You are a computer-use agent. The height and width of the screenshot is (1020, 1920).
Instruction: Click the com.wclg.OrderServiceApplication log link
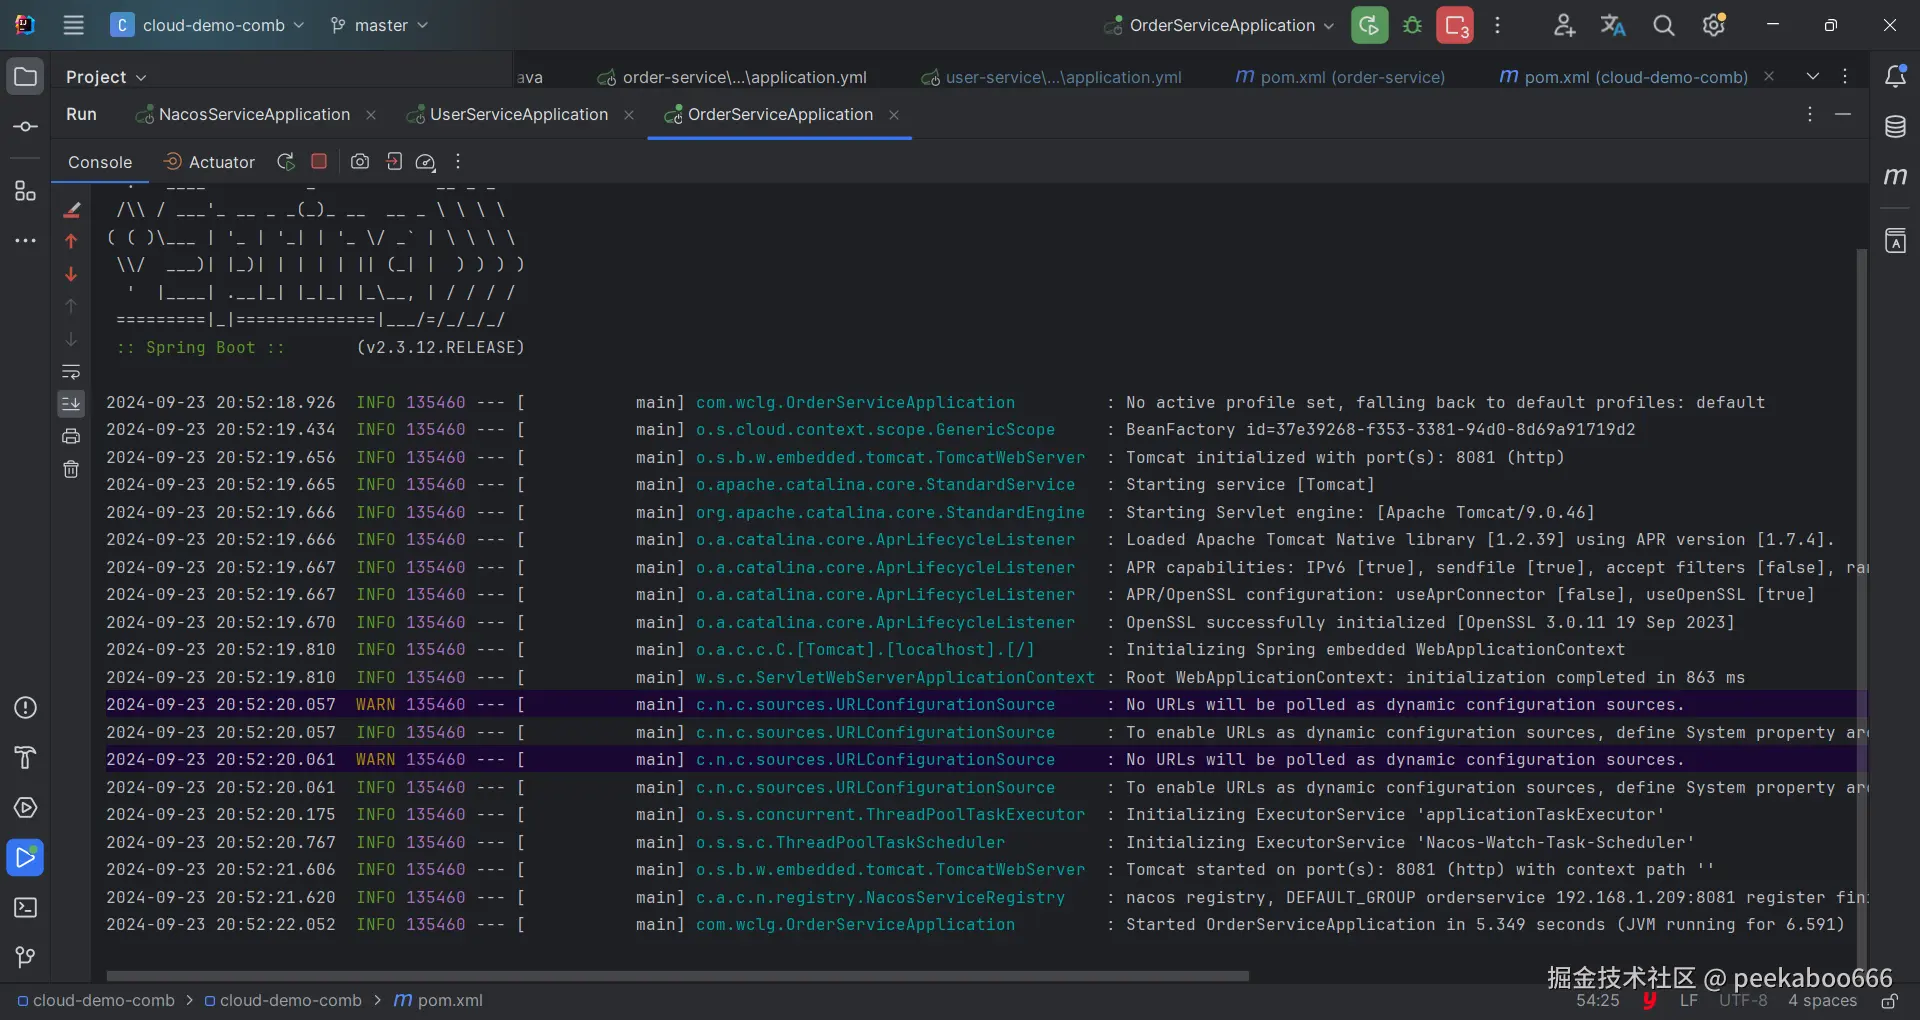(855, 402)
